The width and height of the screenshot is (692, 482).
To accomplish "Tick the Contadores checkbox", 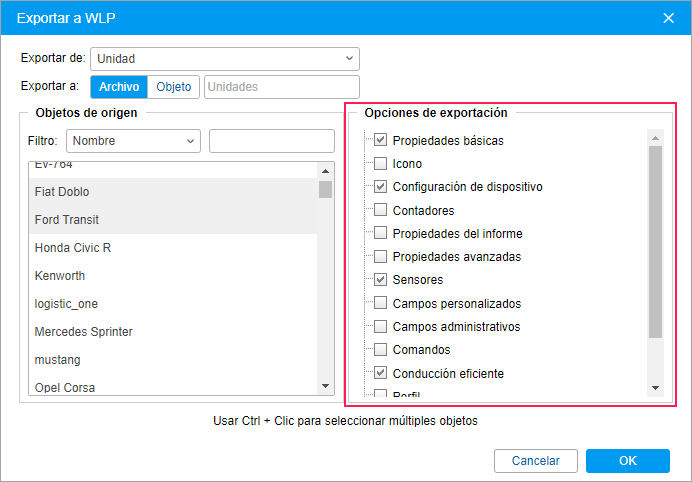I will coord(380,210).
